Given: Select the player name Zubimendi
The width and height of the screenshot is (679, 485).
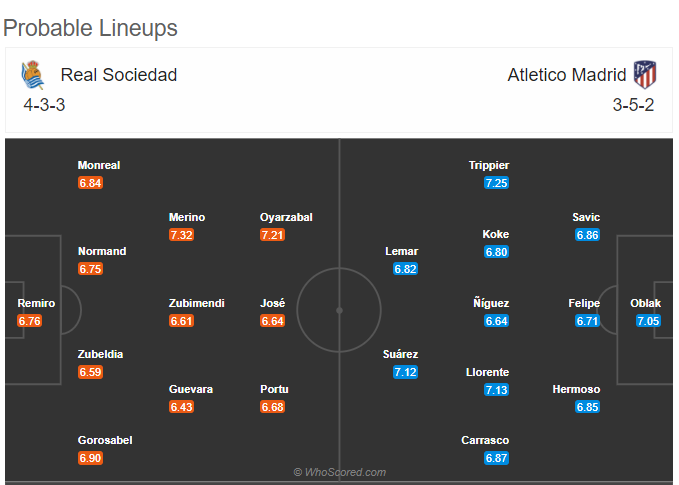Looking at the screenshot, I should [197, 303].
